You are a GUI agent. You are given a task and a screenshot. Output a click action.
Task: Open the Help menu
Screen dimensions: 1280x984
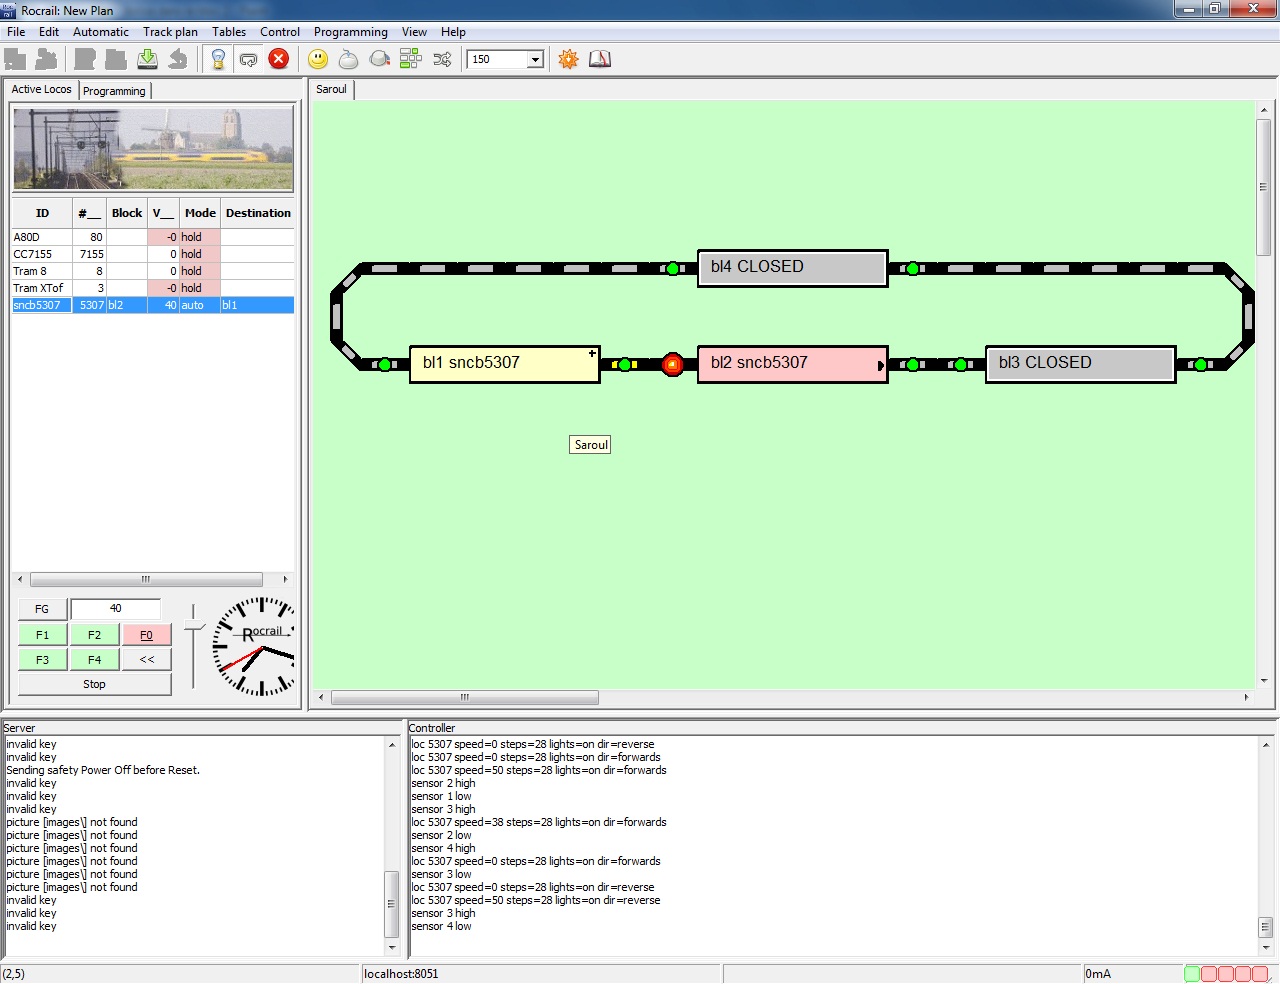click(453, 32)
